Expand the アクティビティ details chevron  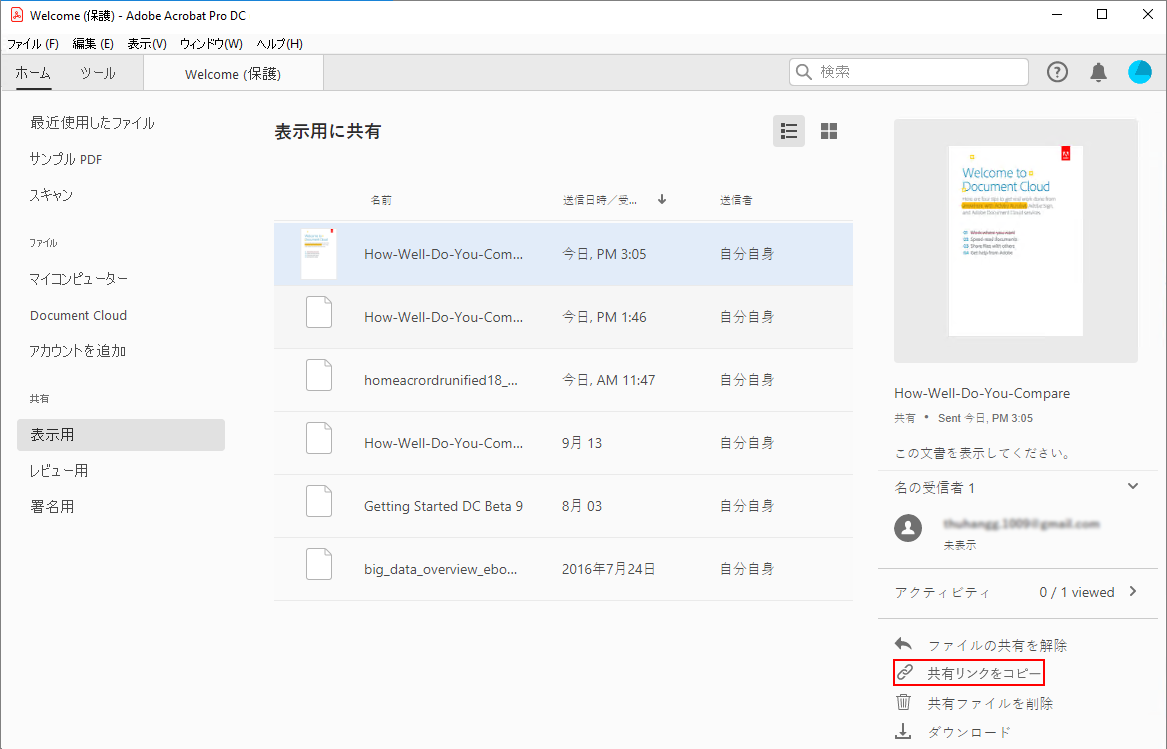1133,591
